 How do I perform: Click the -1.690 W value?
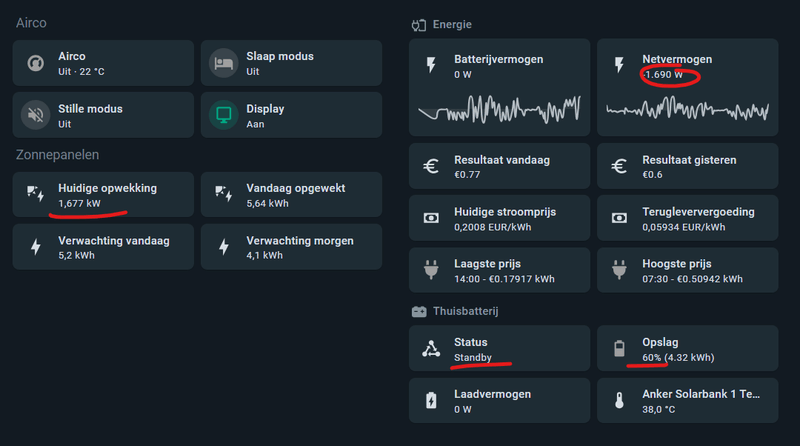point(662,75)
